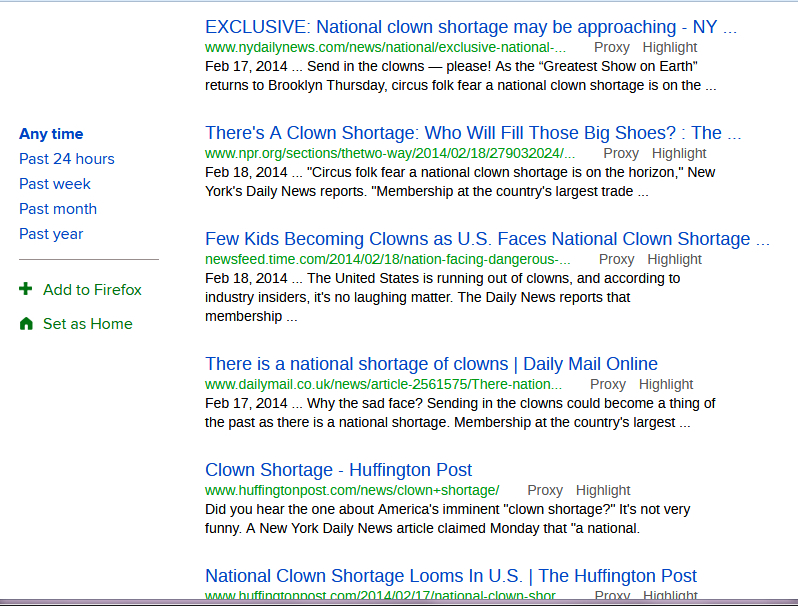This screenshot has height=606, width=798.
Task: Open the huffingtonpost.com/news/clown+shortage URL
Action: coord(352,490)
